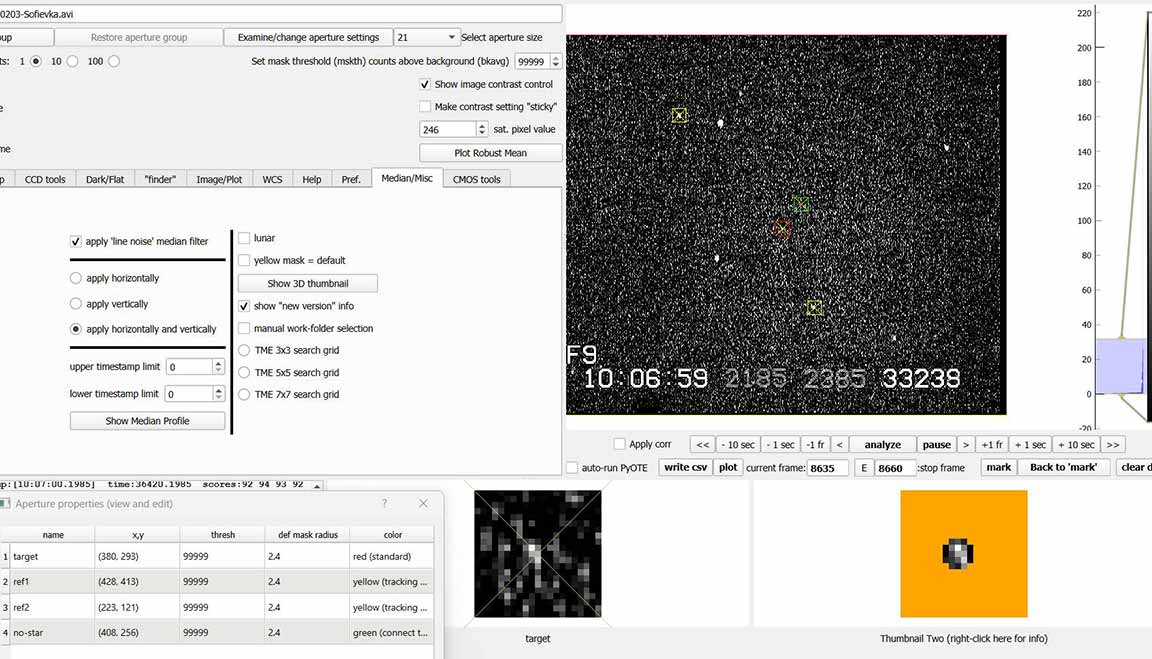The height and width of the screenshot is (659, 1152).
Task: Enable the lunar checkbox
Action: click(245, 238)
